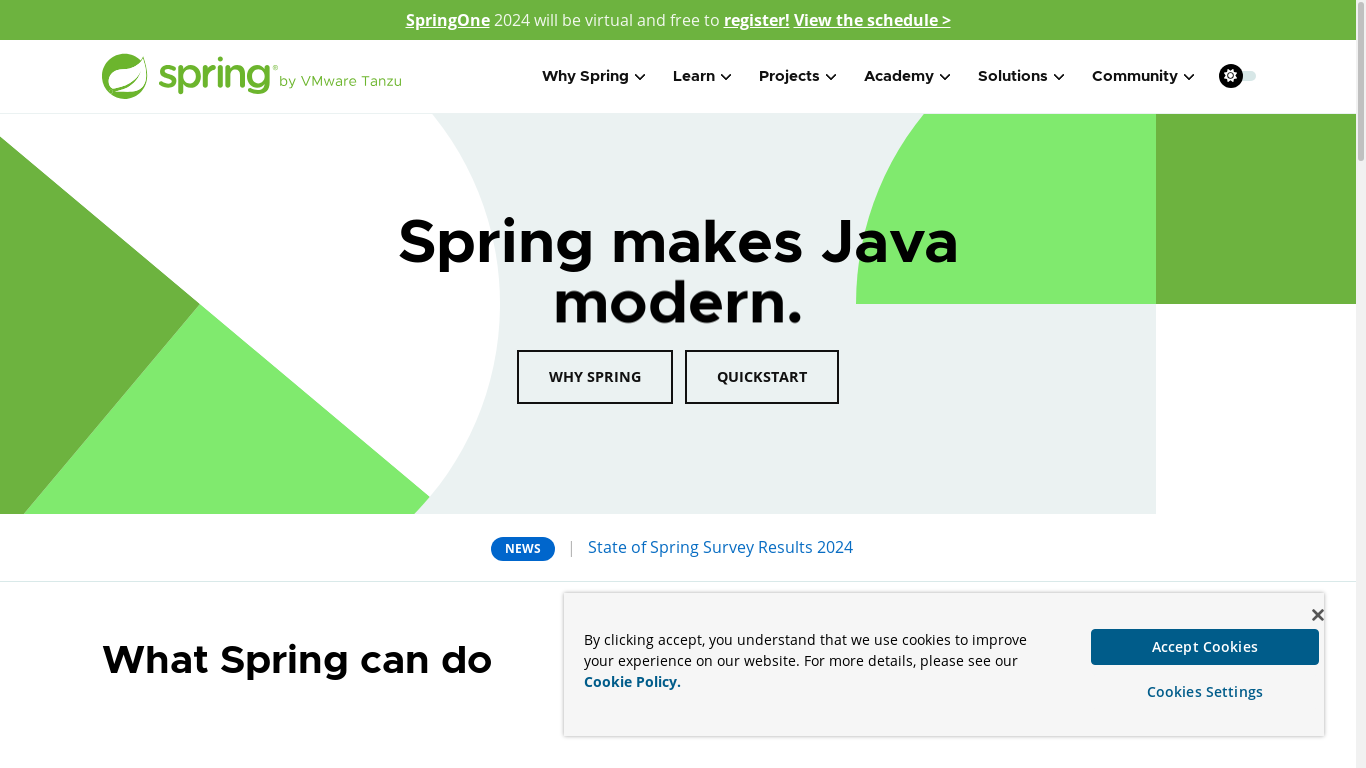Screen dimensions: 1366x768
Task: Read State of Spring Survey Results 2024
Action: tap(720, 547)
